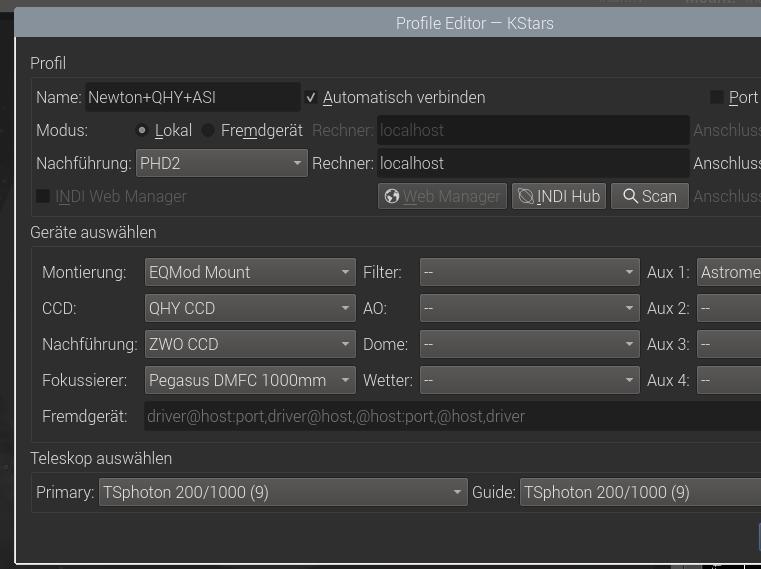Click the Scan magnifier icon
Image resolution: width=761 pixels, height=569 pixels.
pos(630,196)
